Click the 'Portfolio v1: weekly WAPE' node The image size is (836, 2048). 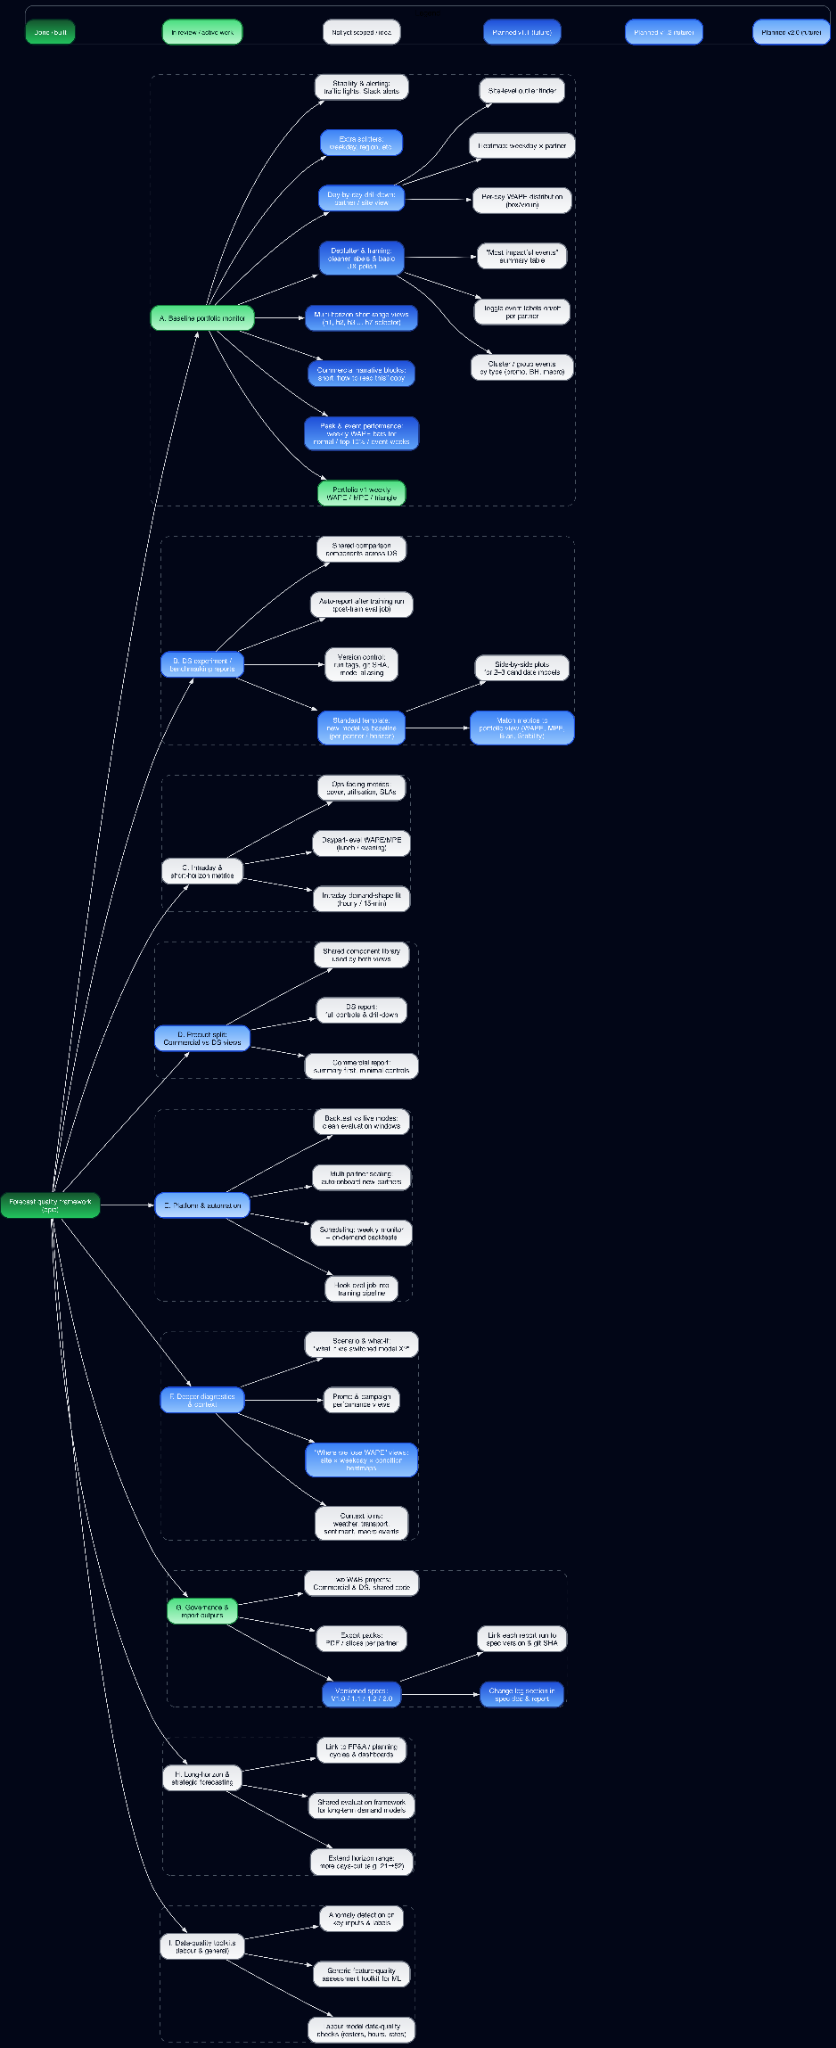[x=361, y=493]
